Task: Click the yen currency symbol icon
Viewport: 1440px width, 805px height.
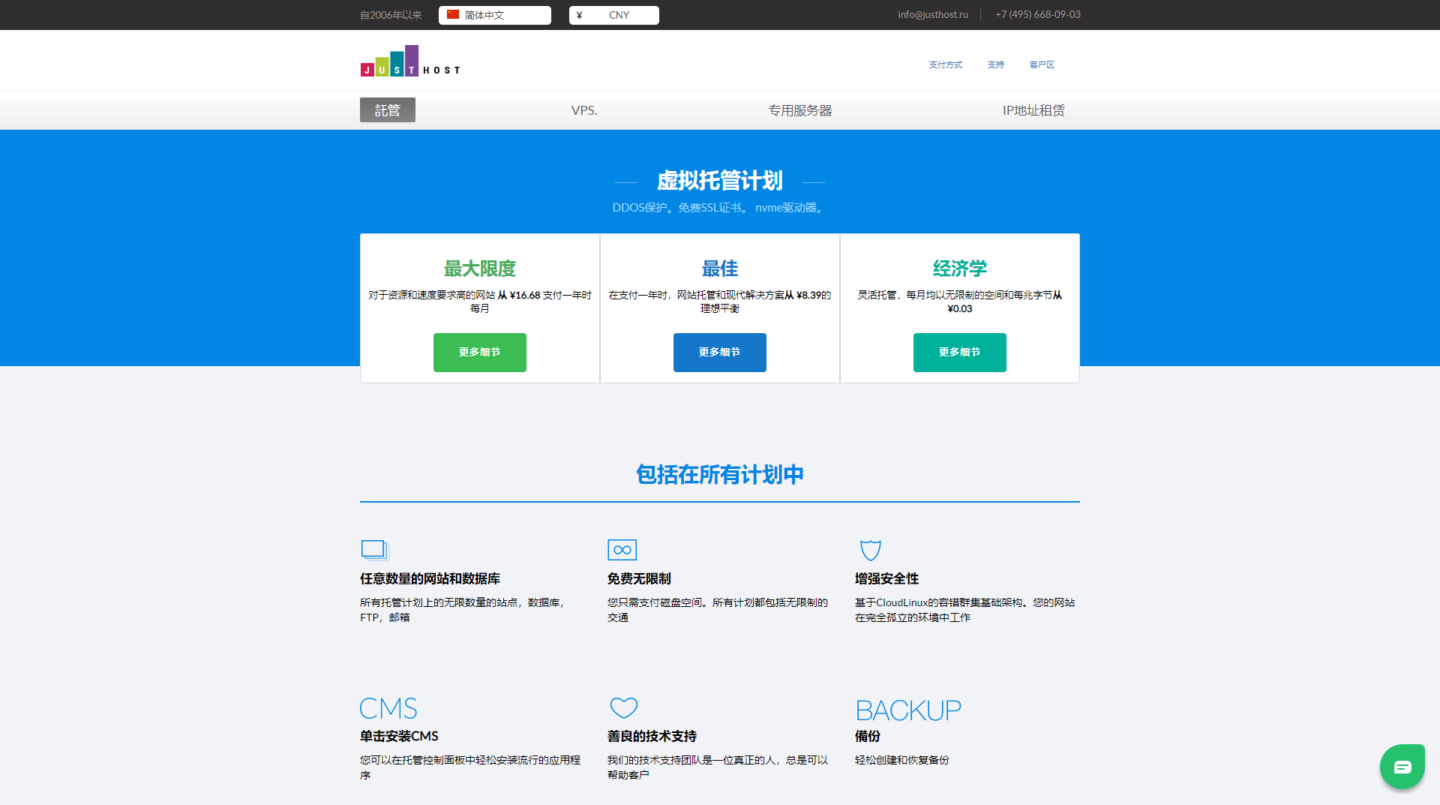Action: (x=580, y=15)
